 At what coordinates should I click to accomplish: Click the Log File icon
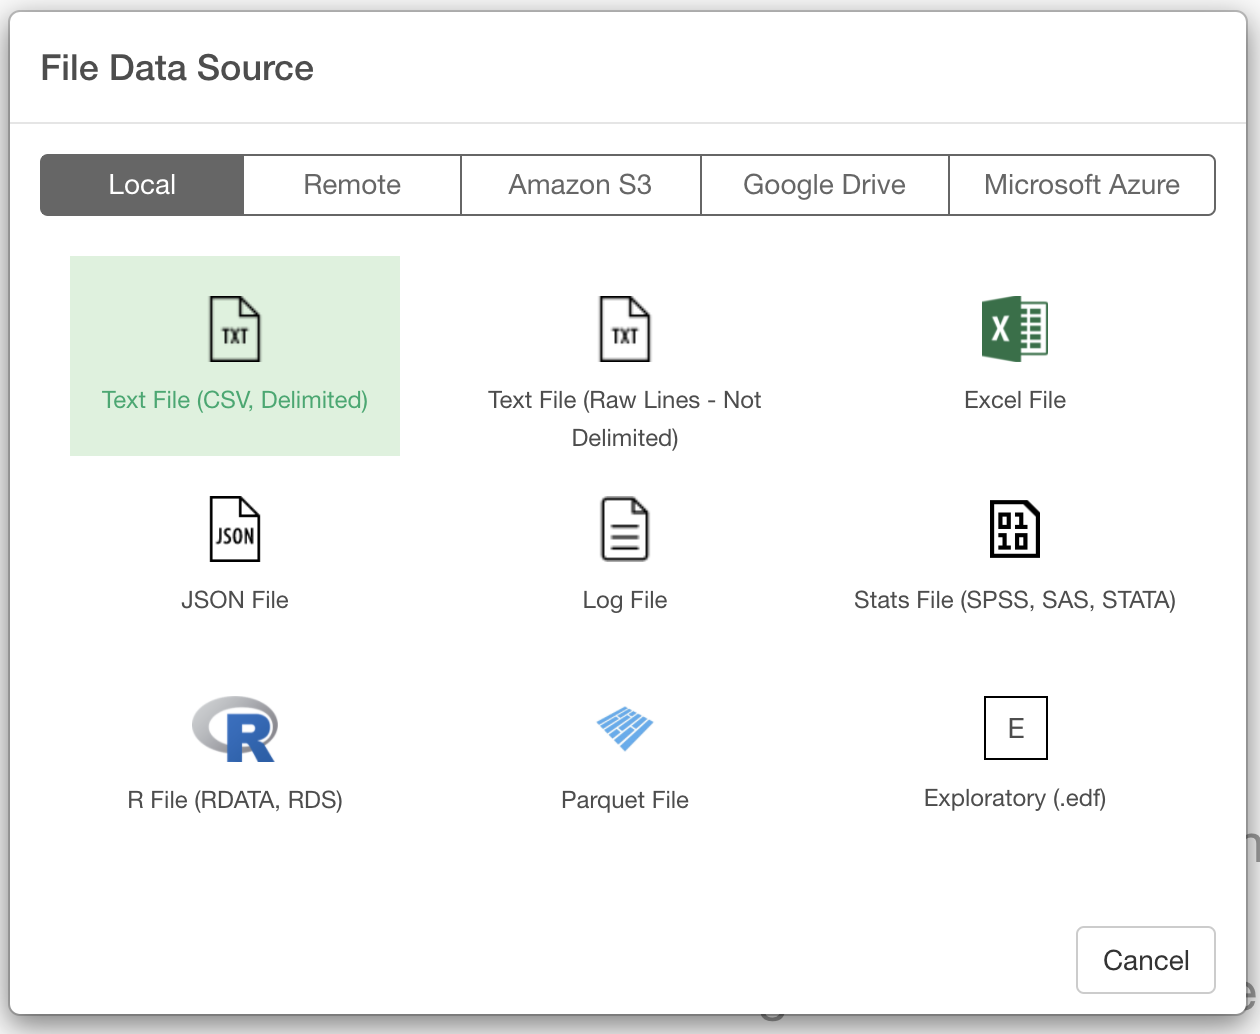tap(624, 529)
